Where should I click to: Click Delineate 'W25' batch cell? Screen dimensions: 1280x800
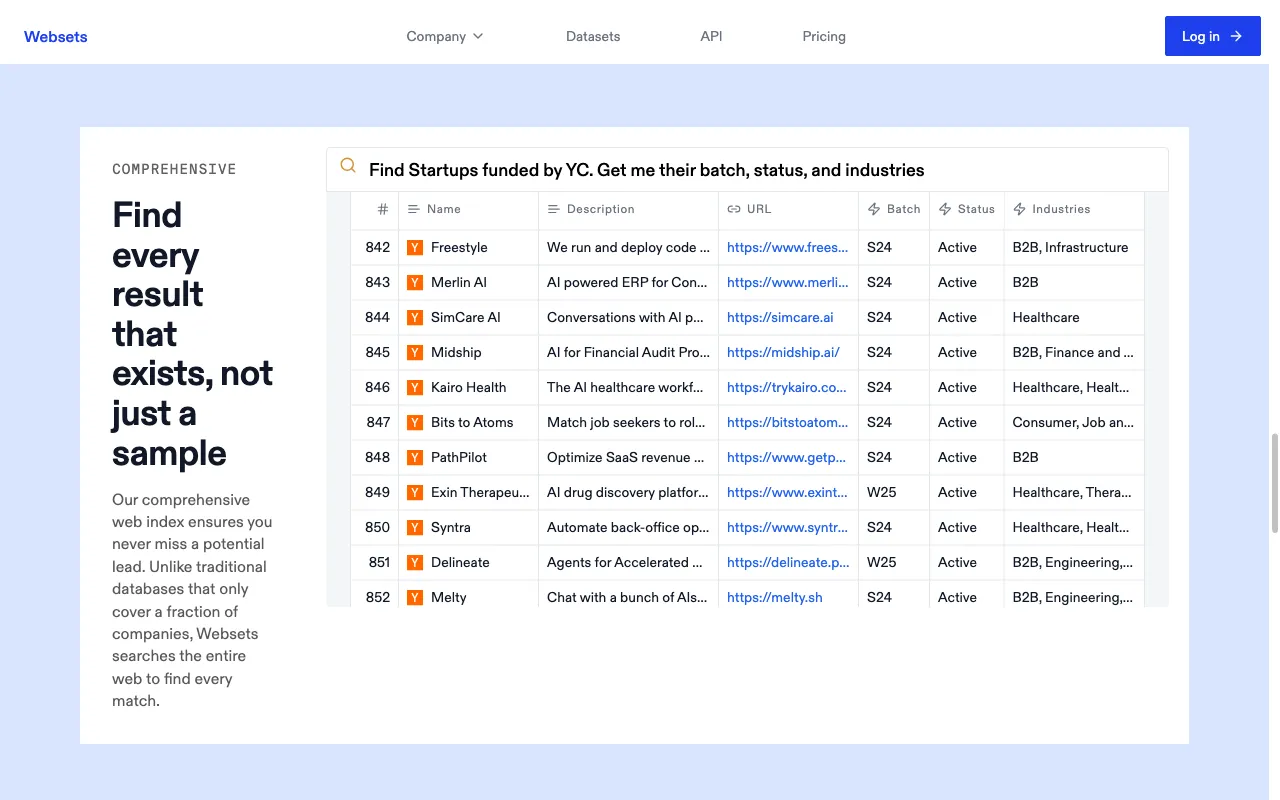point(894,562)
